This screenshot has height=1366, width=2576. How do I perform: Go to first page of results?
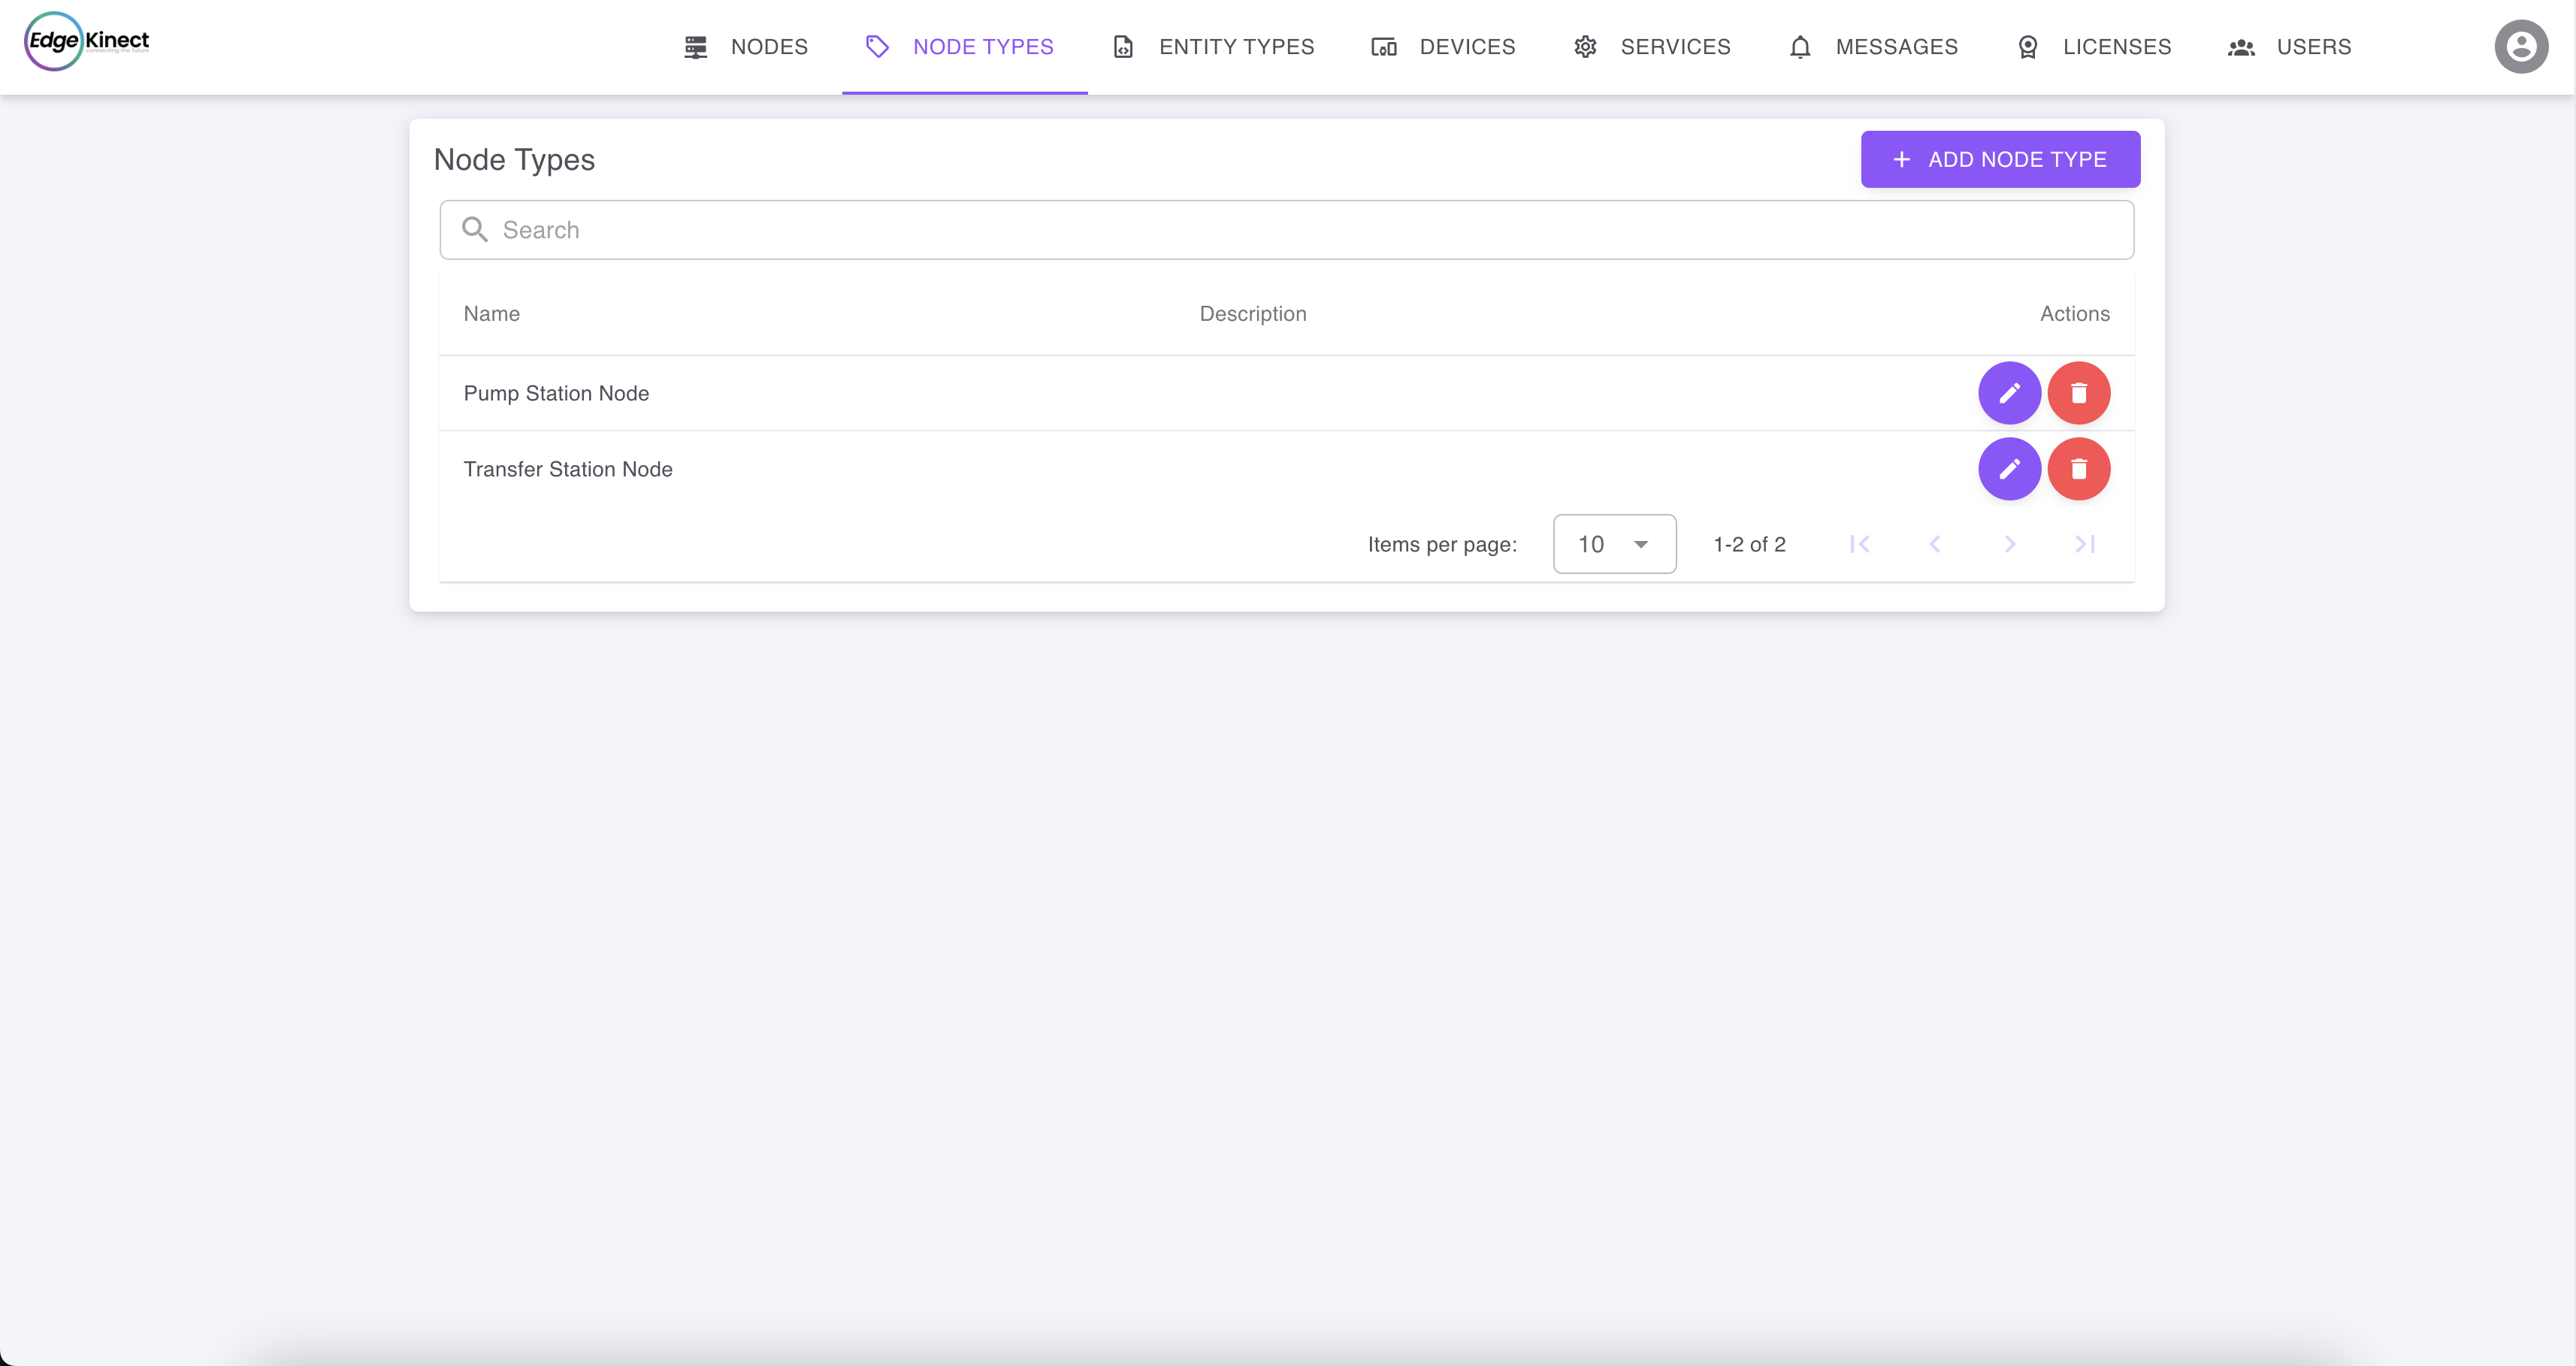click(x=1860, y=544)
